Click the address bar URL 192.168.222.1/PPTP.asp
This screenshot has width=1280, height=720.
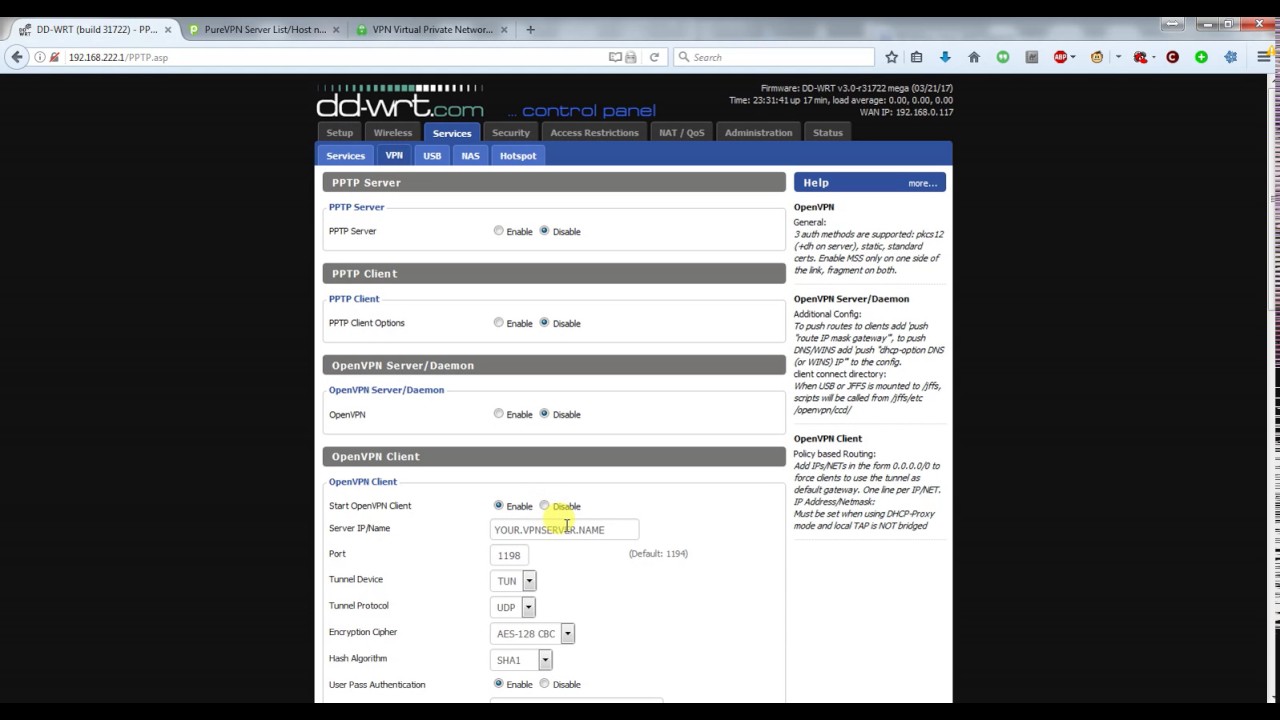[x=118, y=57]
